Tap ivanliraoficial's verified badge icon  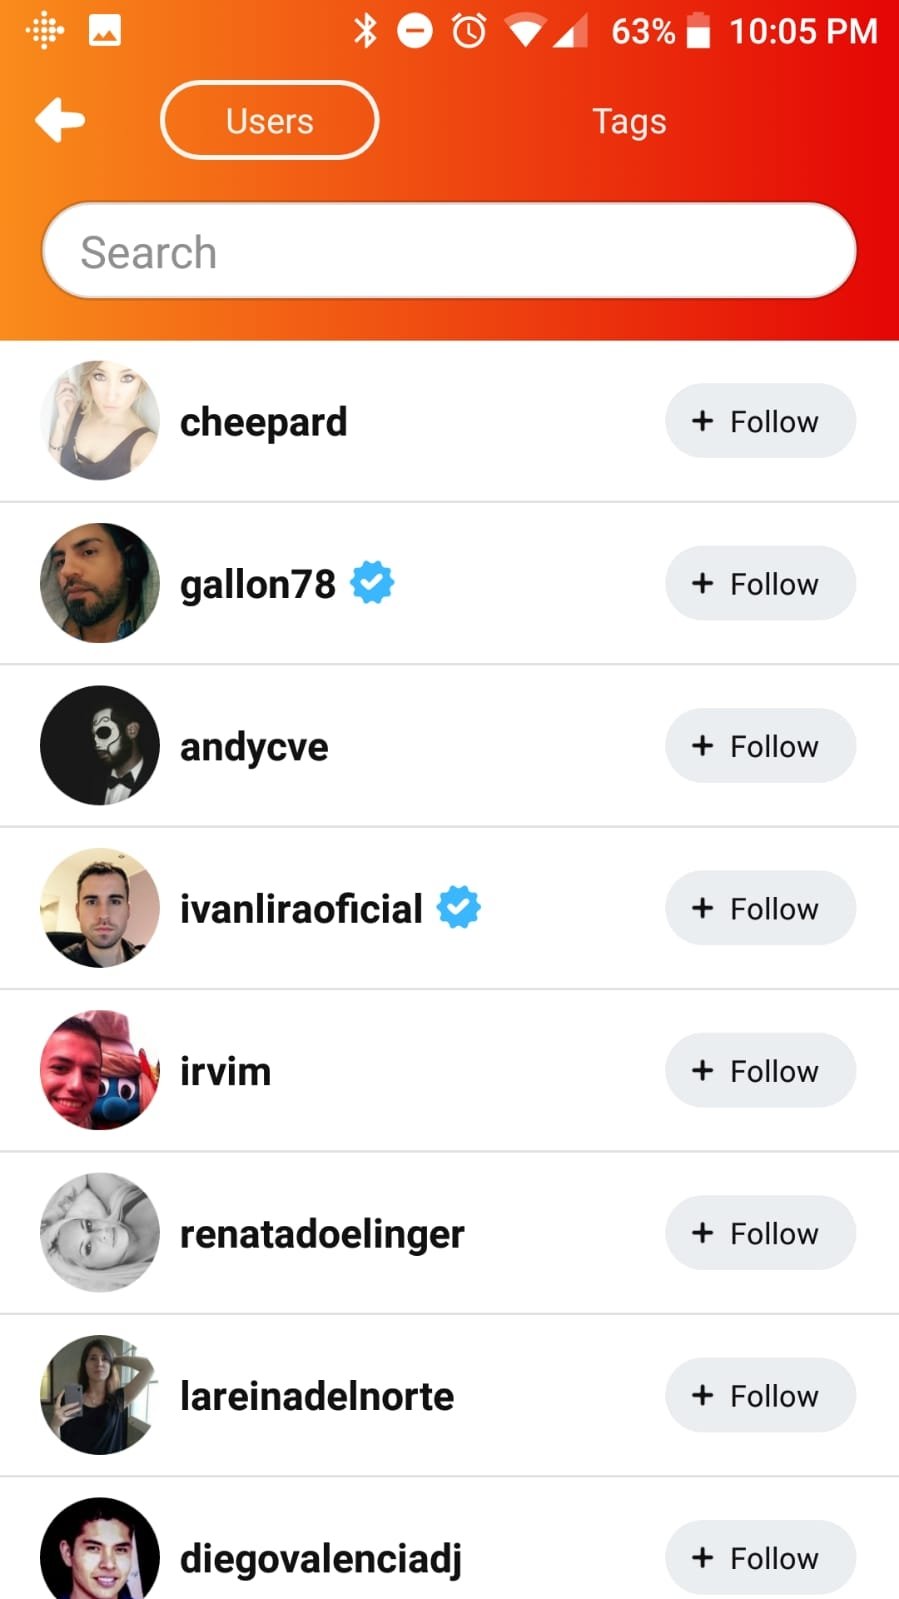tap(459, 908)
